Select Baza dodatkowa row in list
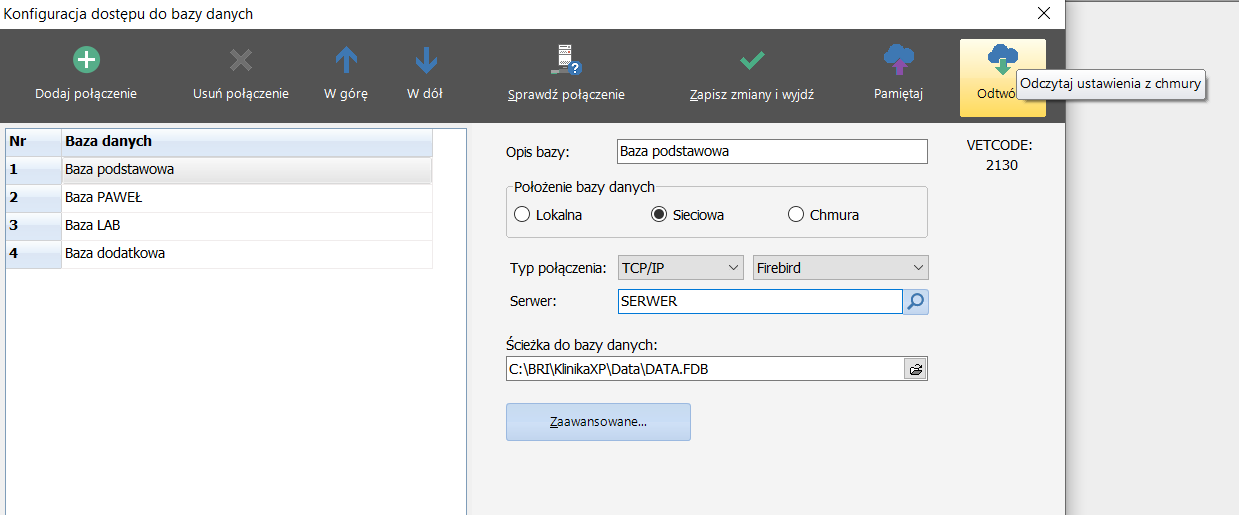The height and width of the screenshot is (515, 1239). point(219,253)
